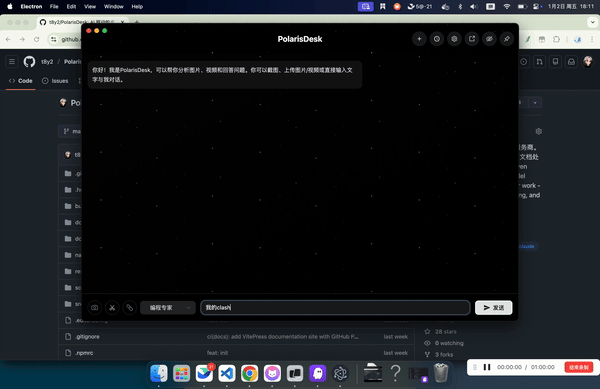Open Visual Studio Code from the dock

pyautogui.click(x=227, y=373)
